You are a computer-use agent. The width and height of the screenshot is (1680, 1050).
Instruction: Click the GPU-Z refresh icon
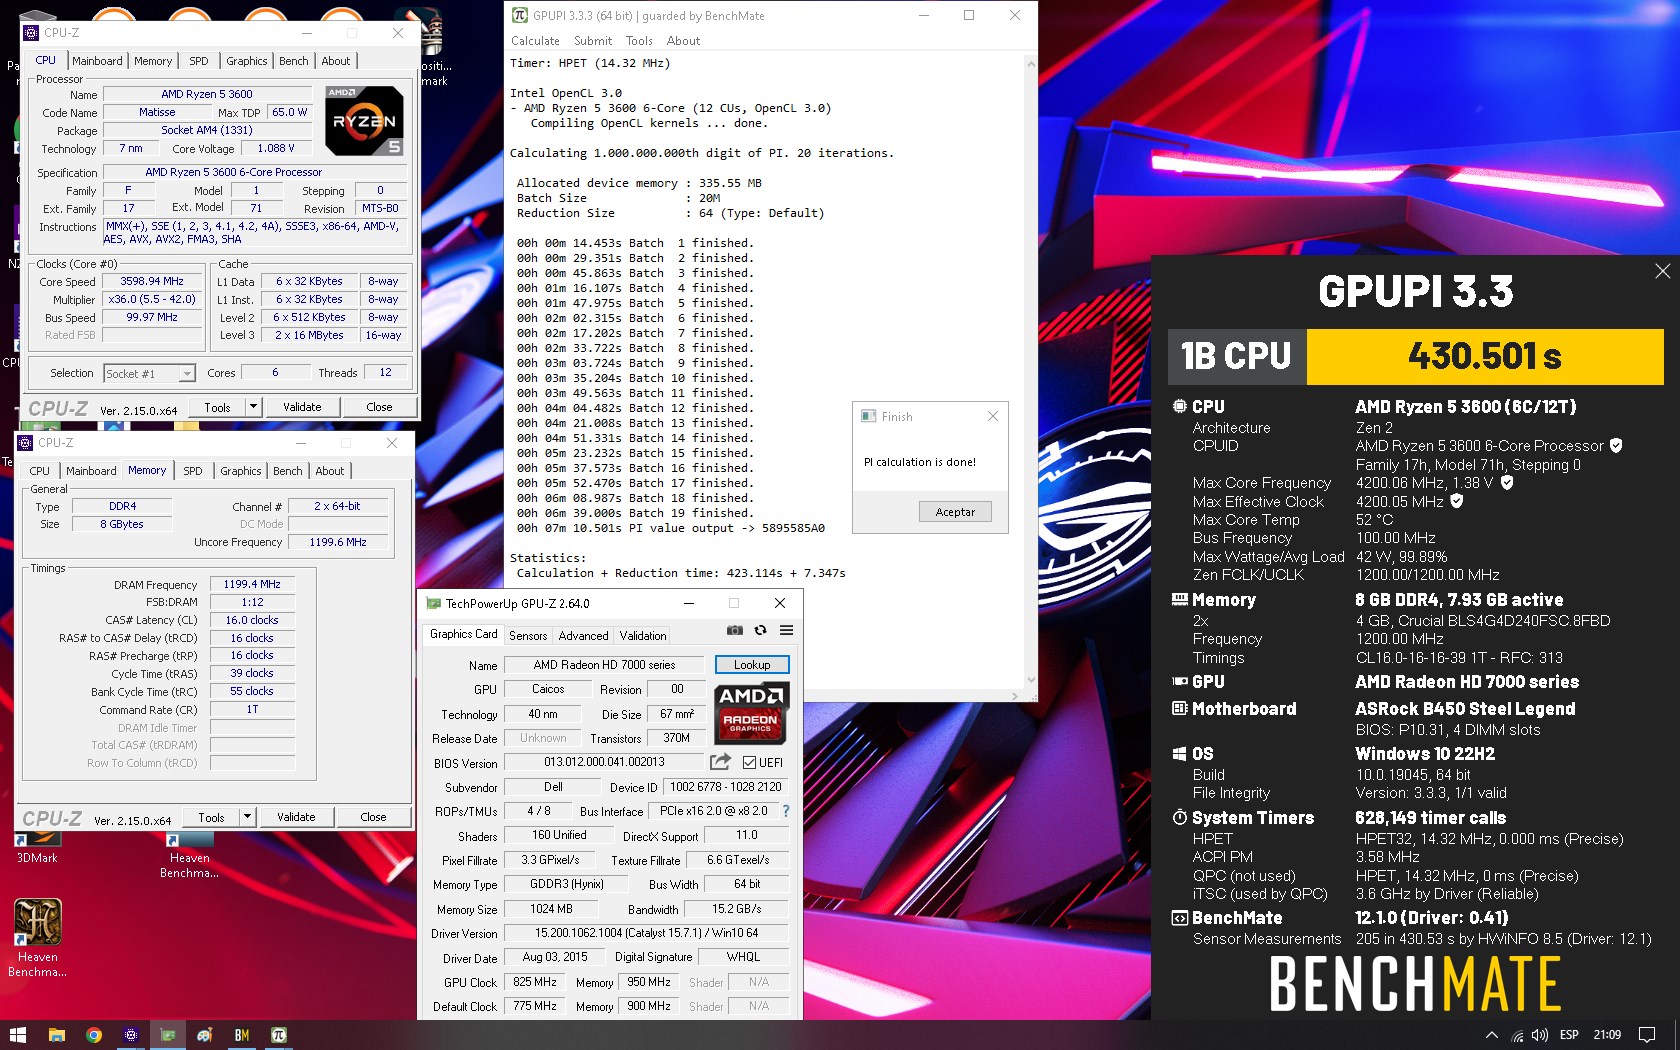(x=760, y=630)
